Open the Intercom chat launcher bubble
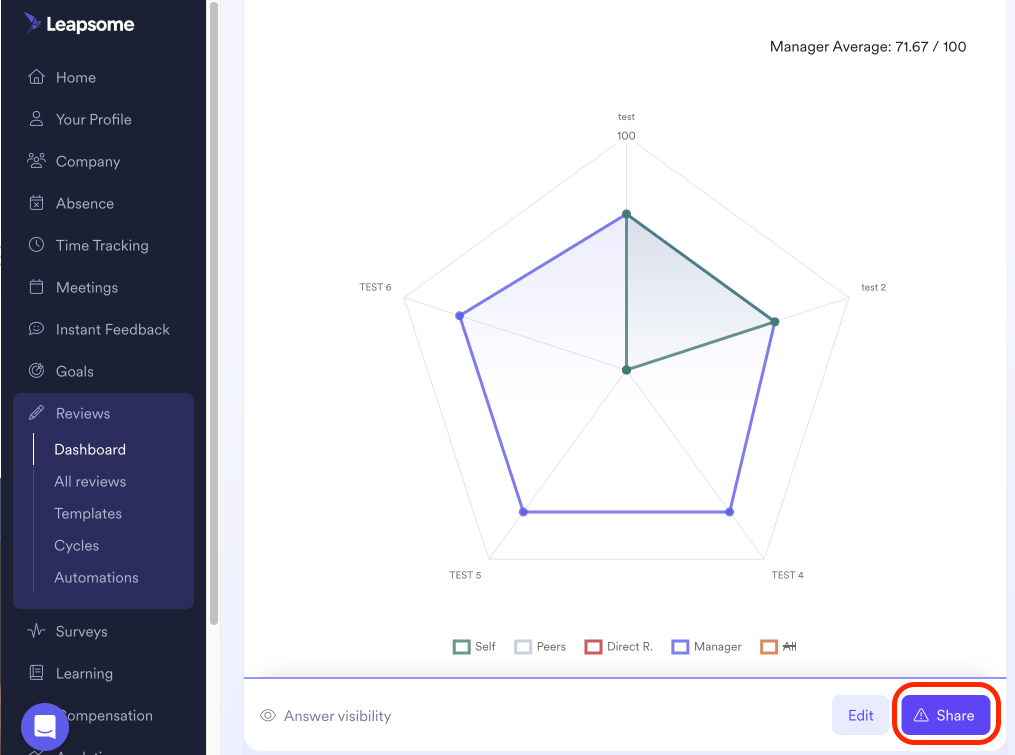The image size is (1015, 755). tap(45, 726)
